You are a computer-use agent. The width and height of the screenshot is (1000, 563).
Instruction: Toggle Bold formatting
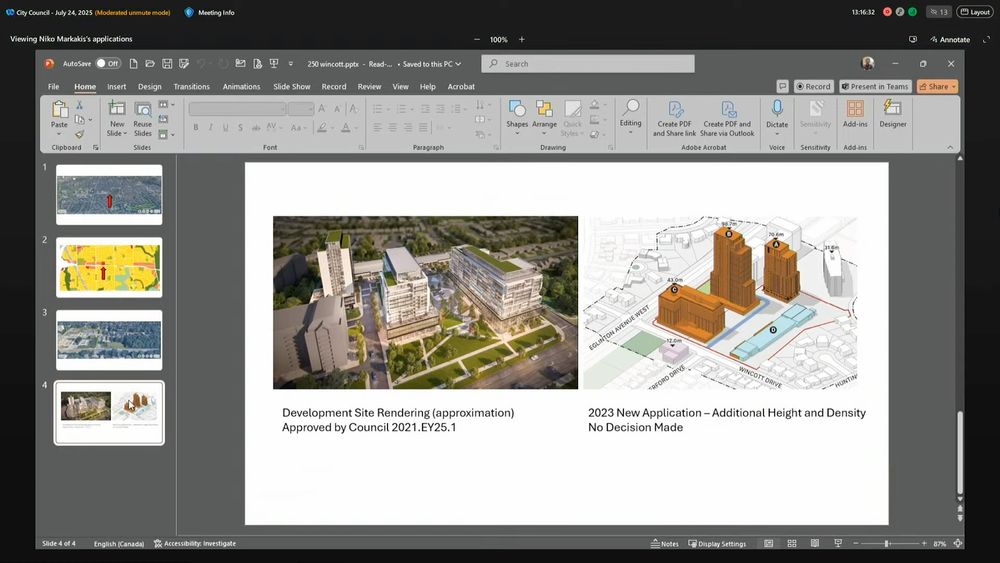pyautogui.click(x=196, y=128)
